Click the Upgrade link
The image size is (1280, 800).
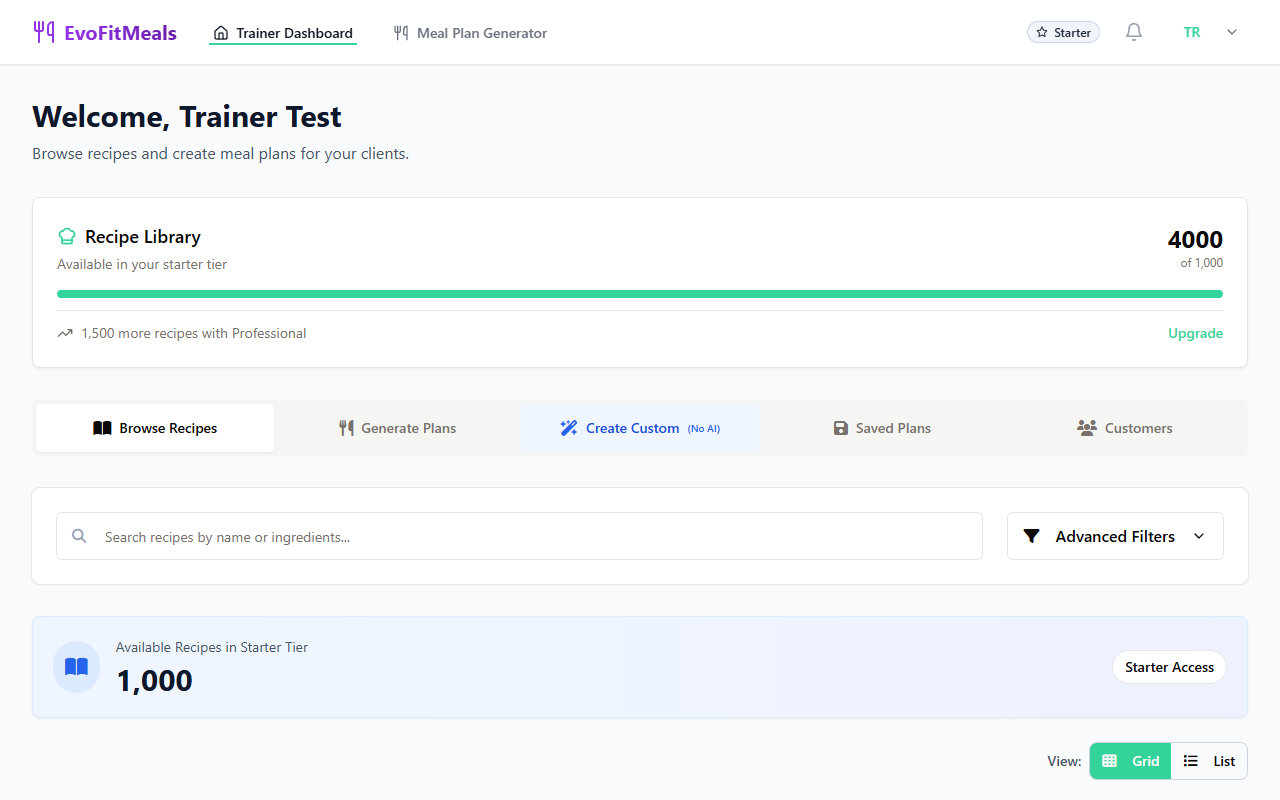[x=1195, y=334]
